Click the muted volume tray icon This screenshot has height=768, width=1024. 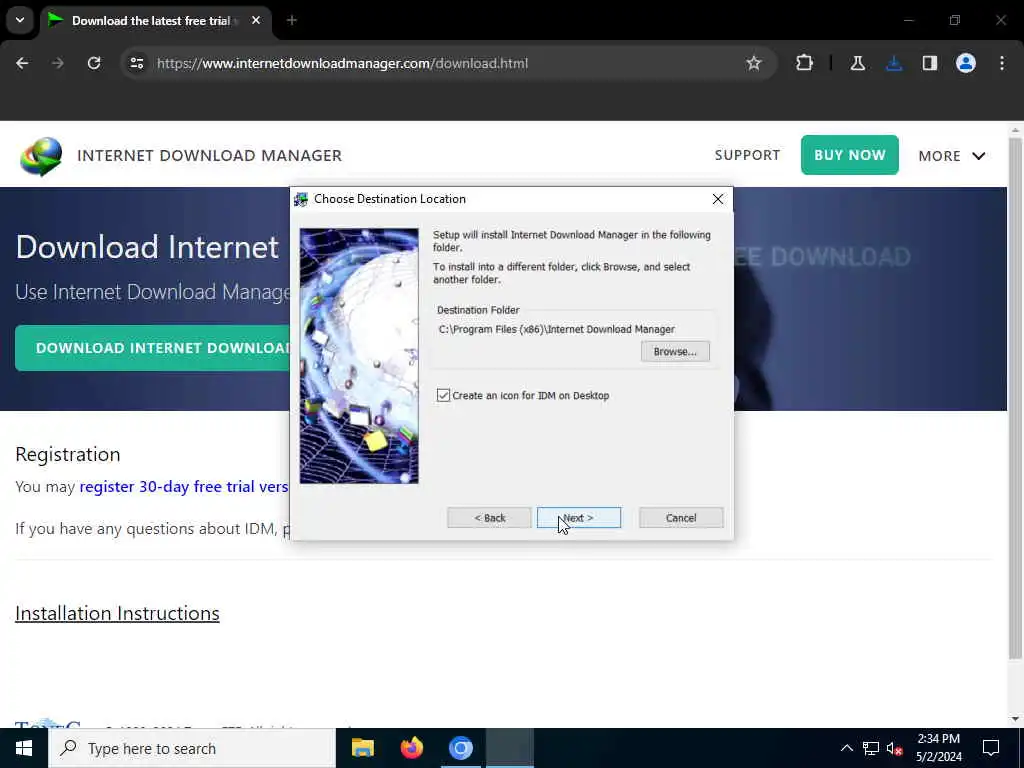point(894,748)
